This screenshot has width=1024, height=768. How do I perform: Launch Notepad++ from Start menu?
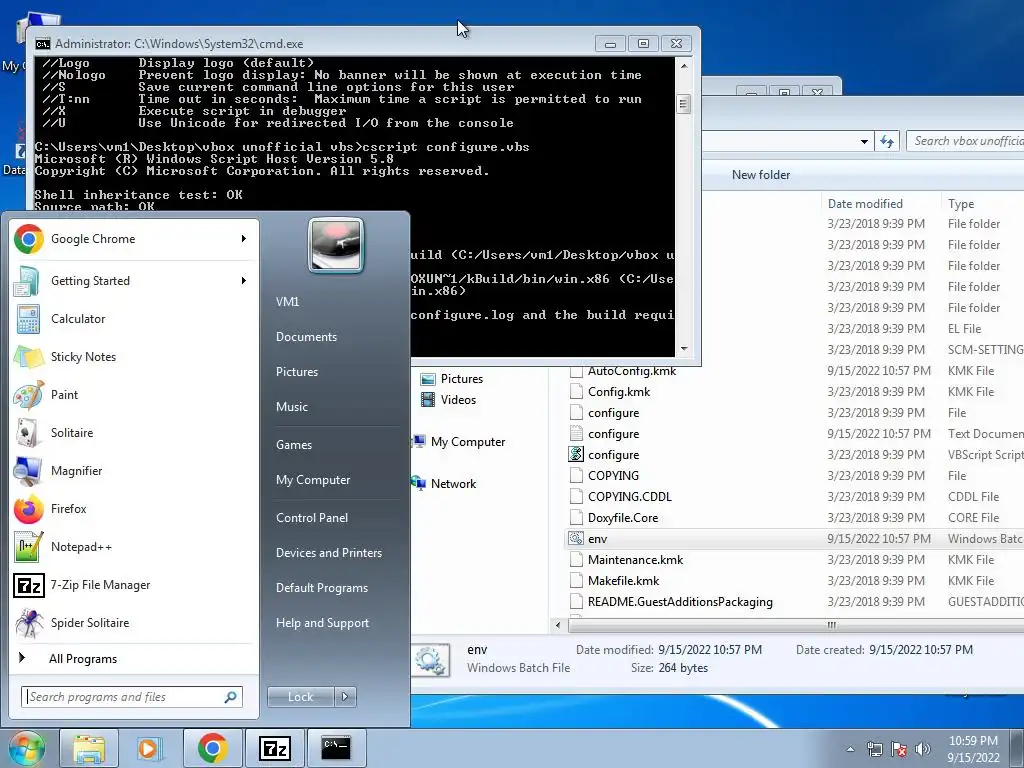pyautogui.click(x=133, y=547)
